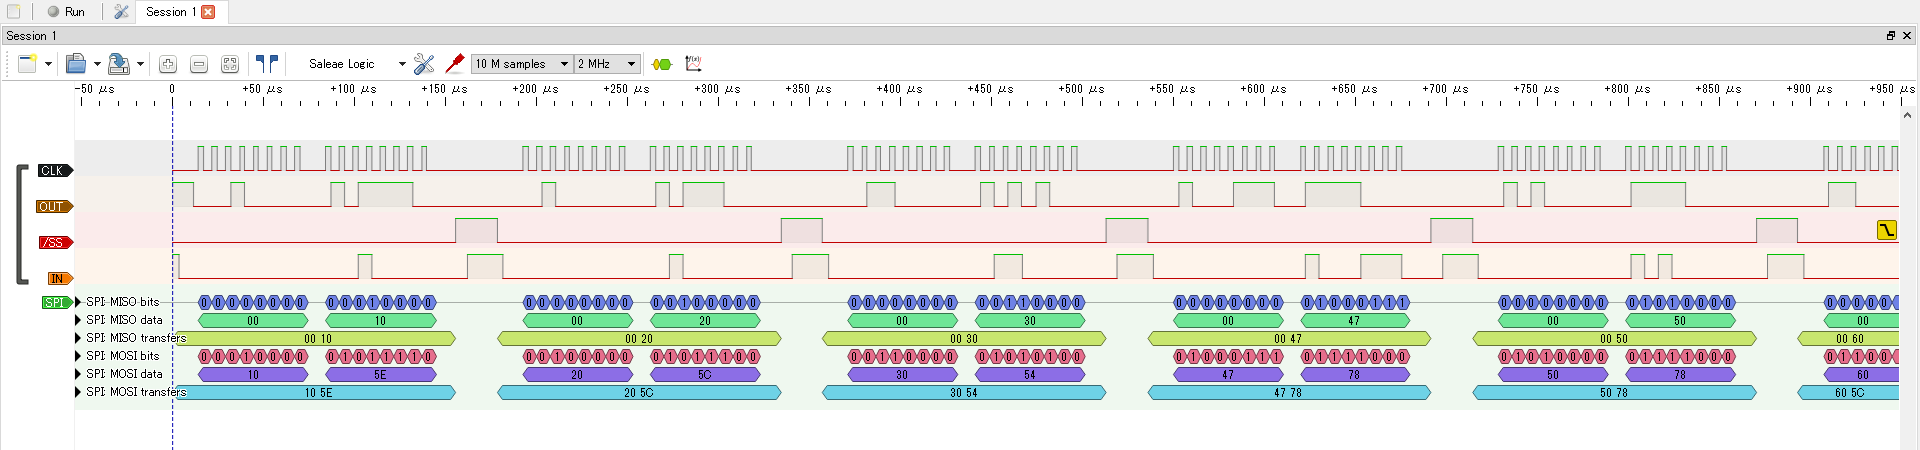The height and width of the screenshot is (450, 1920).
Task: Open the new view dropdown arrow
Action: (x=48, y=64)
